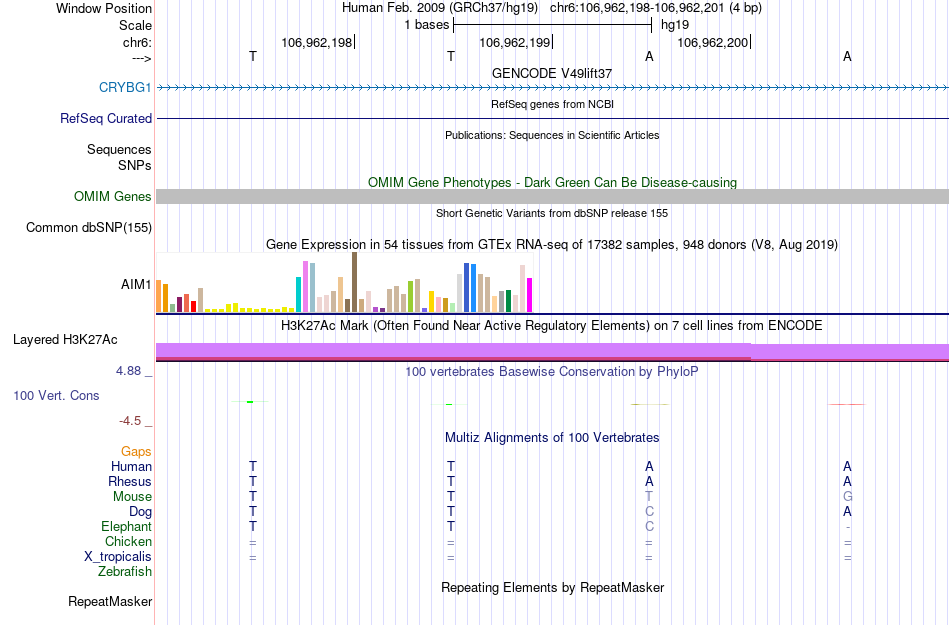Open the Layered H3K27Ac track label
This screenshot has height=625, width=950.
click(x=65, y=339)
